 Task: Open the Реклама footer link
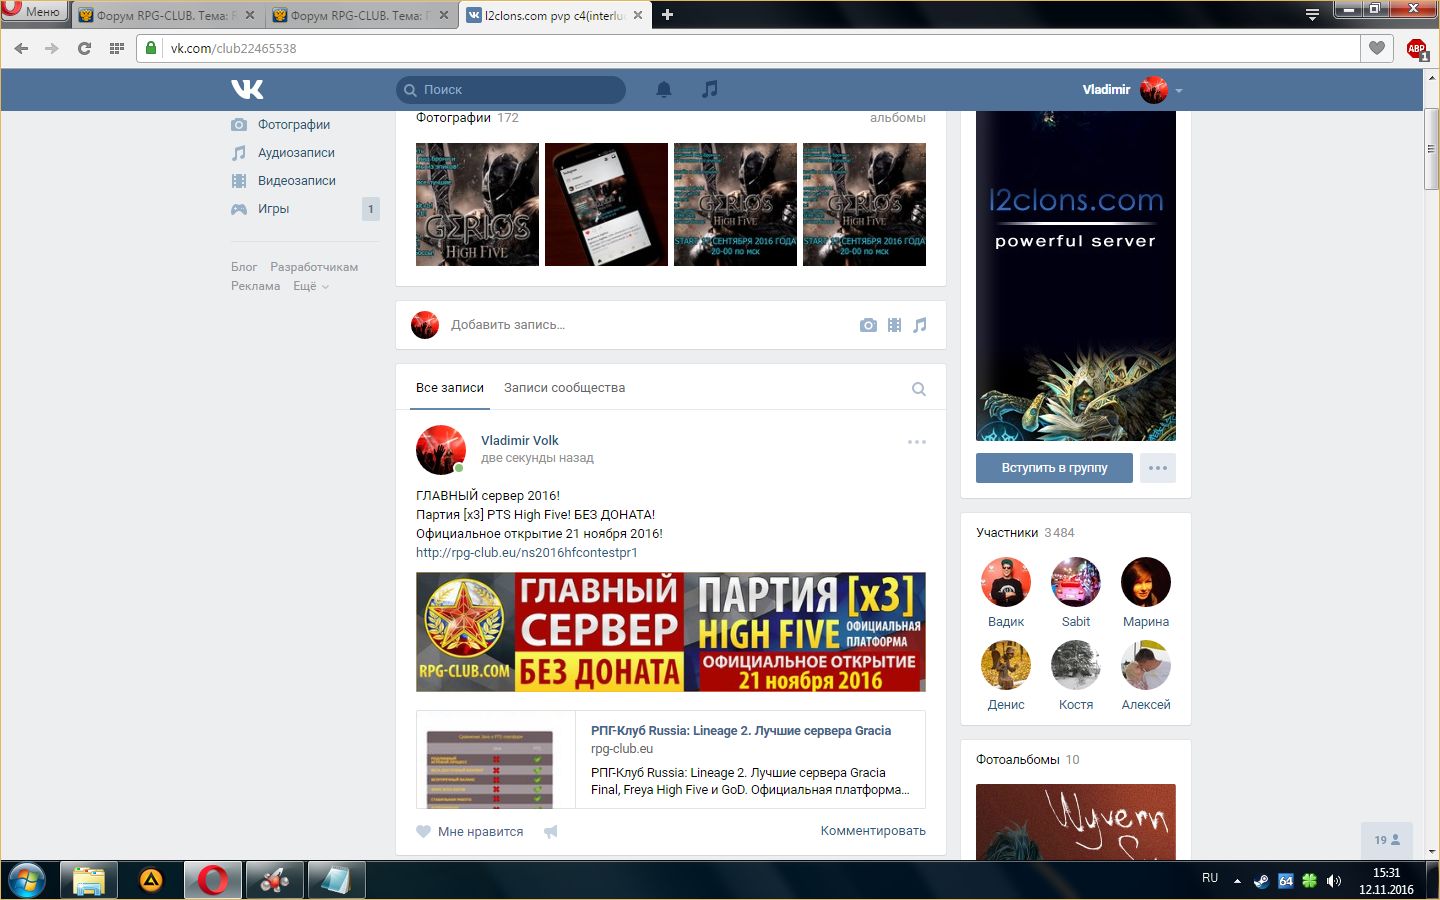point(256,286)
